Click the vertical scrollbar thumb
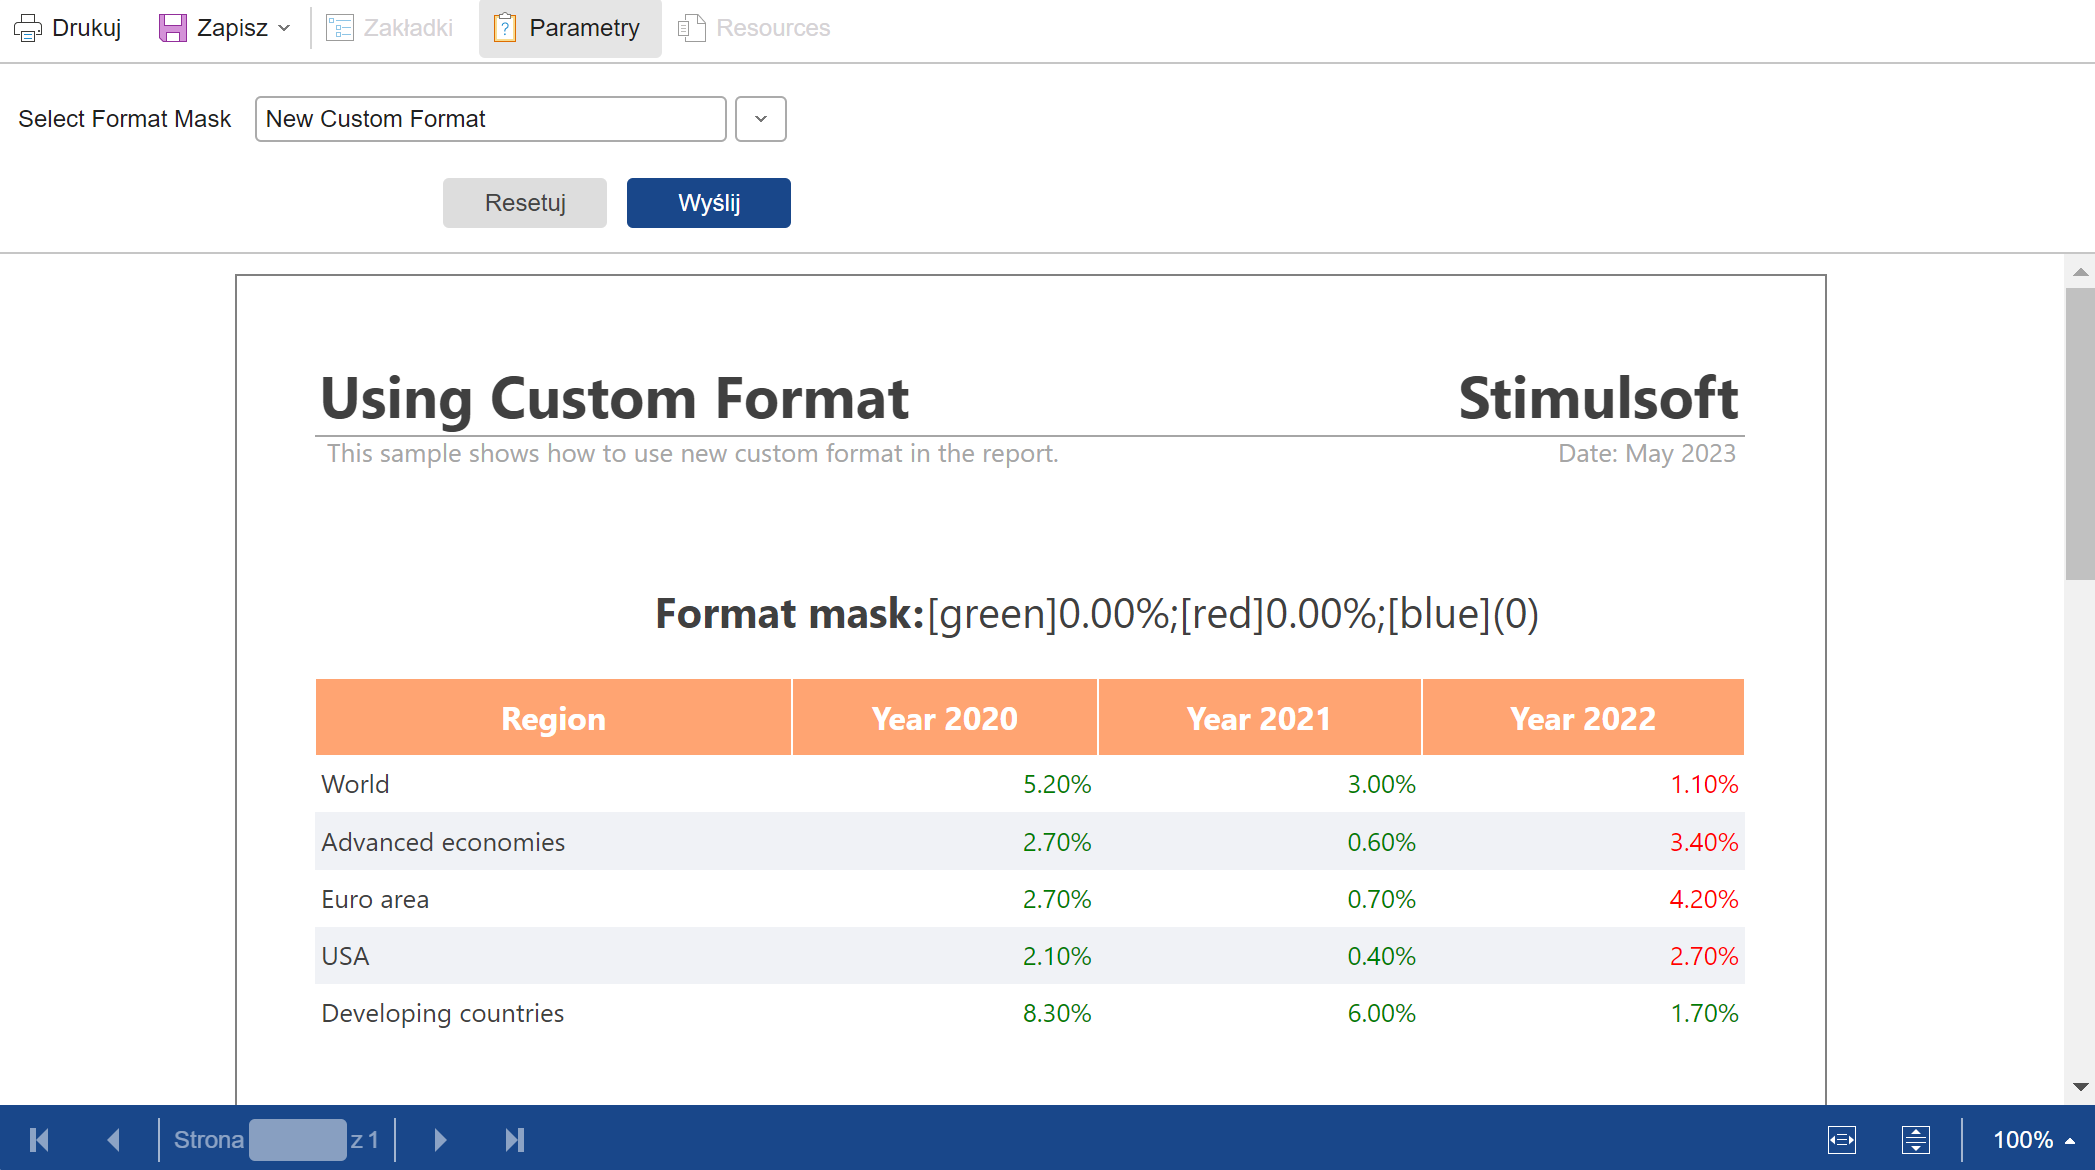This screenshot has height=1170, width=2095. point(2080,432)
